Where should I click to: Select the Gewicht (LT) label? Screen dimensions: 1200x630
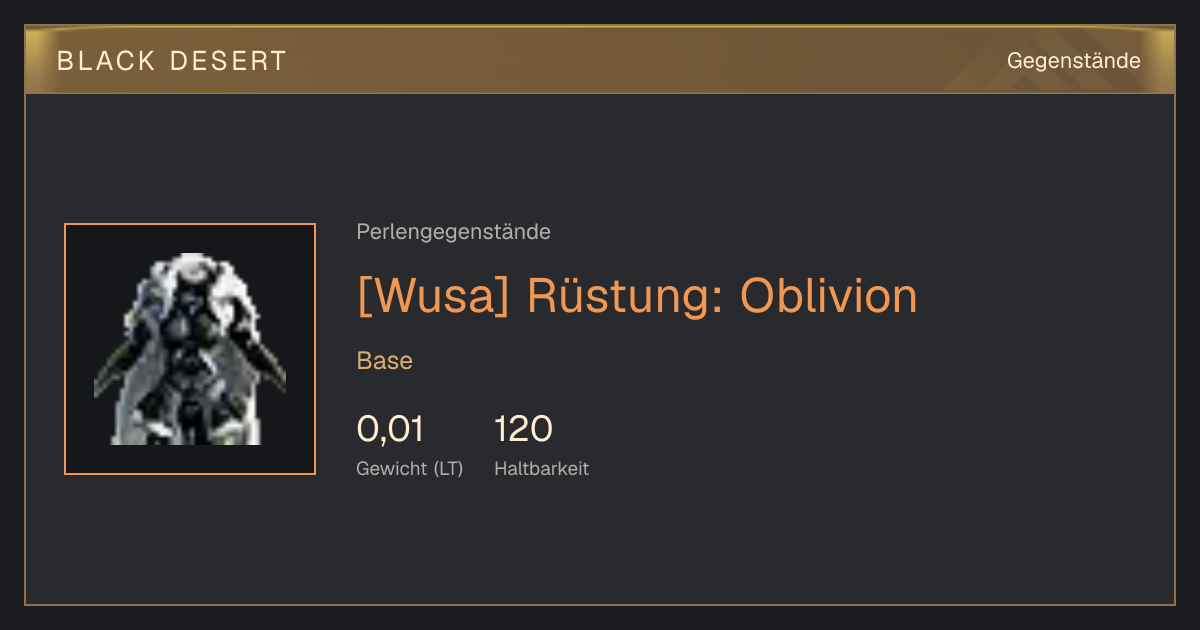coord(410,468)
